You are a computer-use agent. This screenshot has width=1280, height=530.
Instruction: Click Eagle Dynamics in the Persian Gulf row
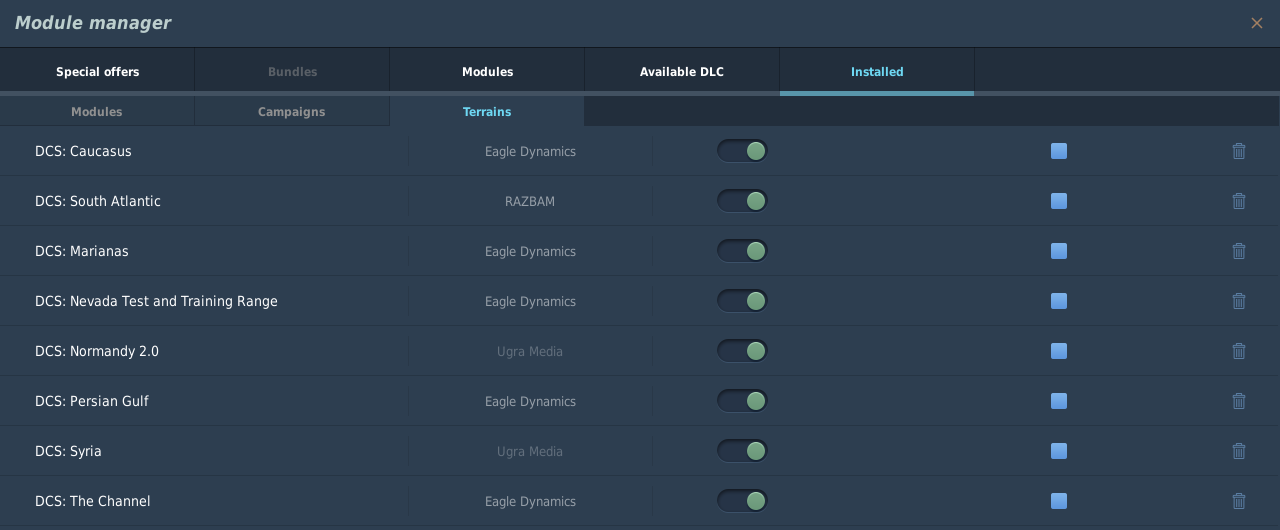530,401
